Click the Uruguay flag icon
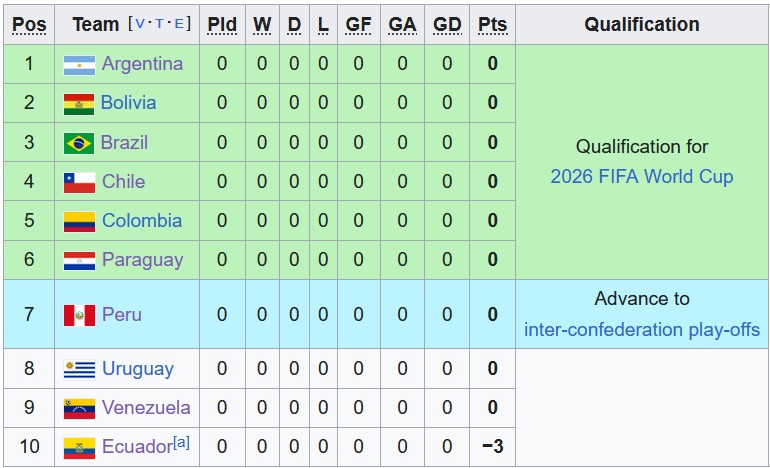The image size is (770, 468). click(79, 369)
